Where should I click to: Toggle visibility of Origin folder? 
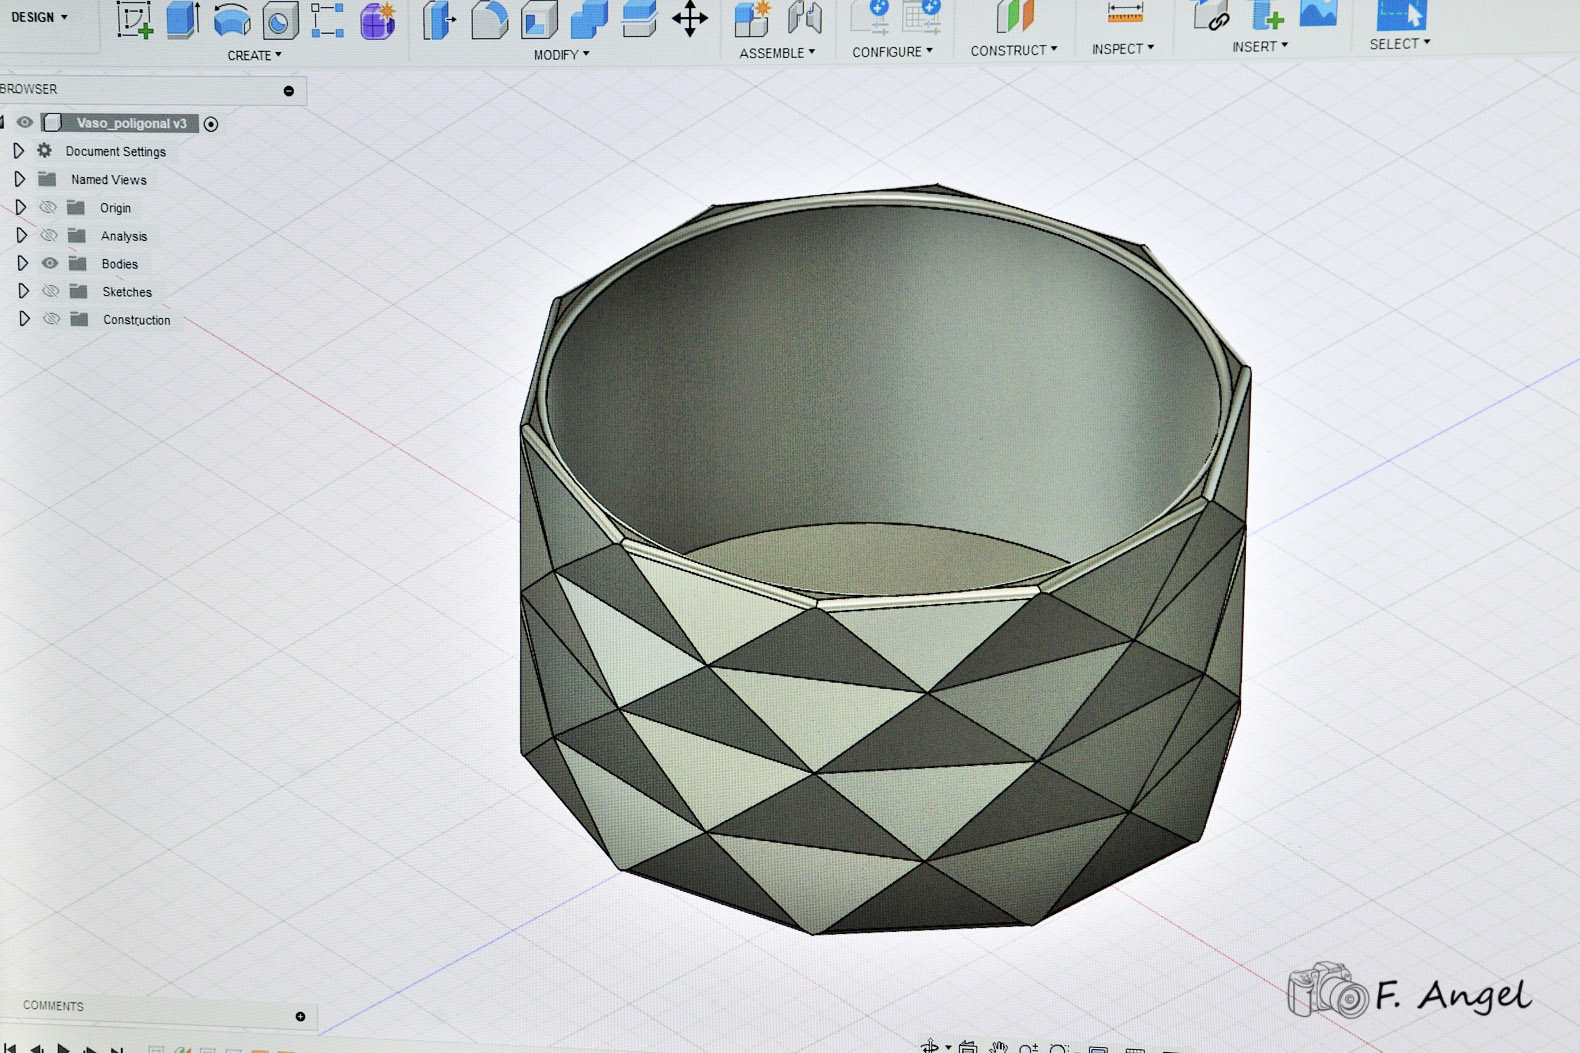coord(48,207)
